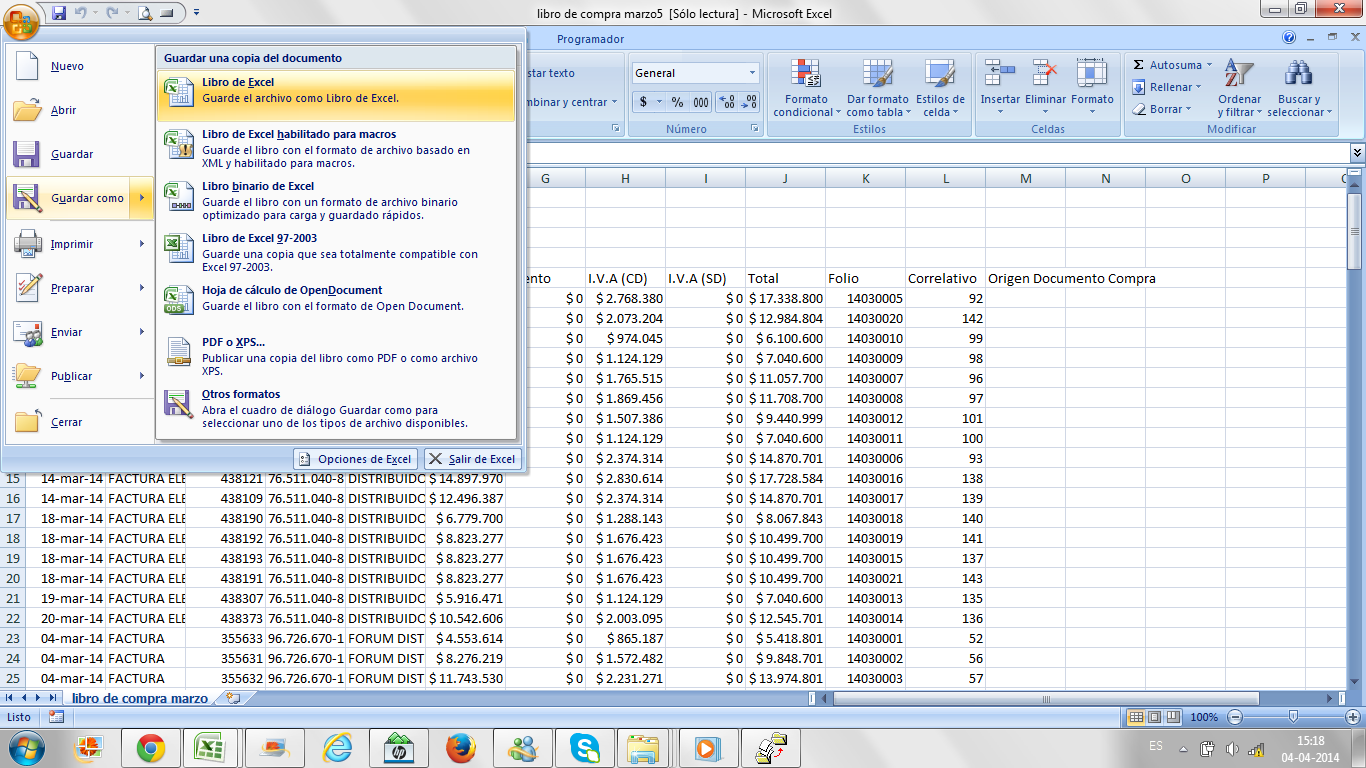
Task: Open the Autosuma dropdown arrow
Action: click(1209, 65)
